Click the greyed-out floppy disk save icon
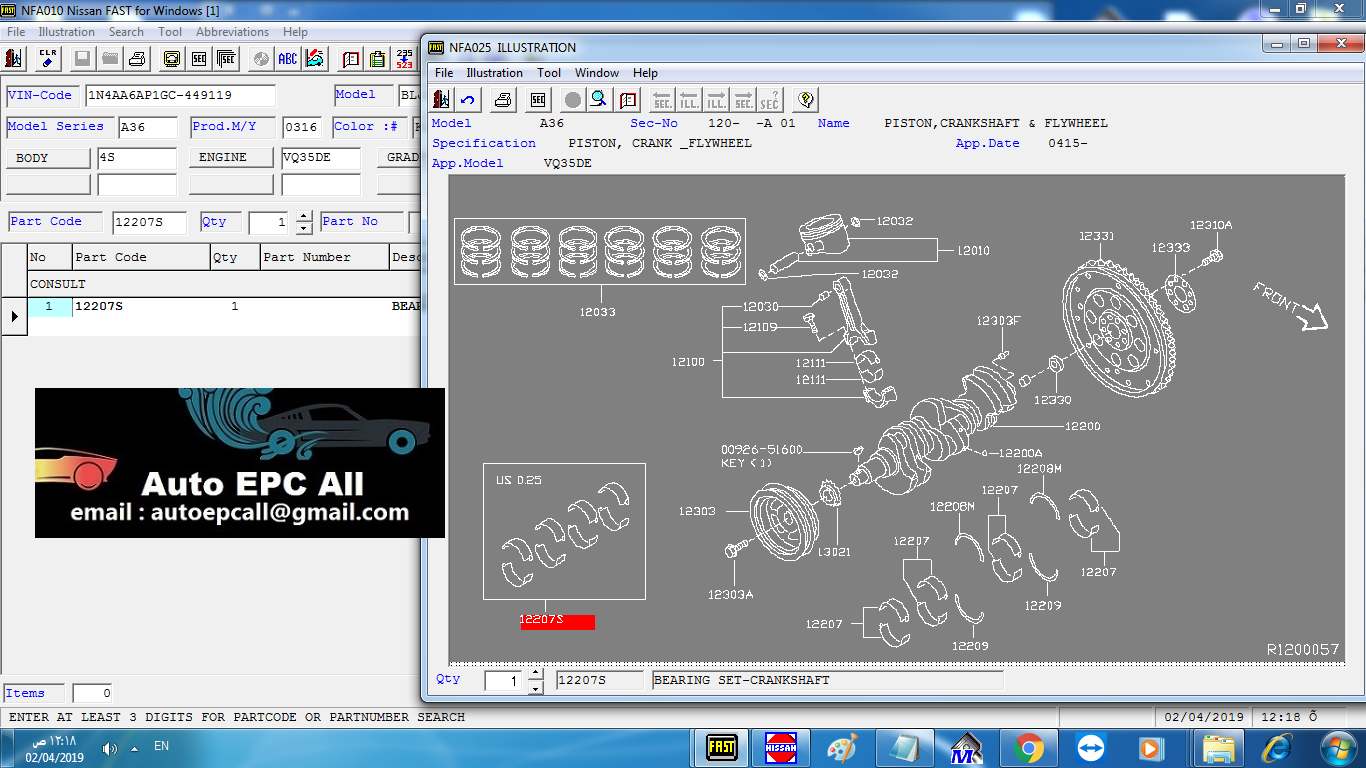The height and width of the screenshot is (768, 1366). pos(82,59)
